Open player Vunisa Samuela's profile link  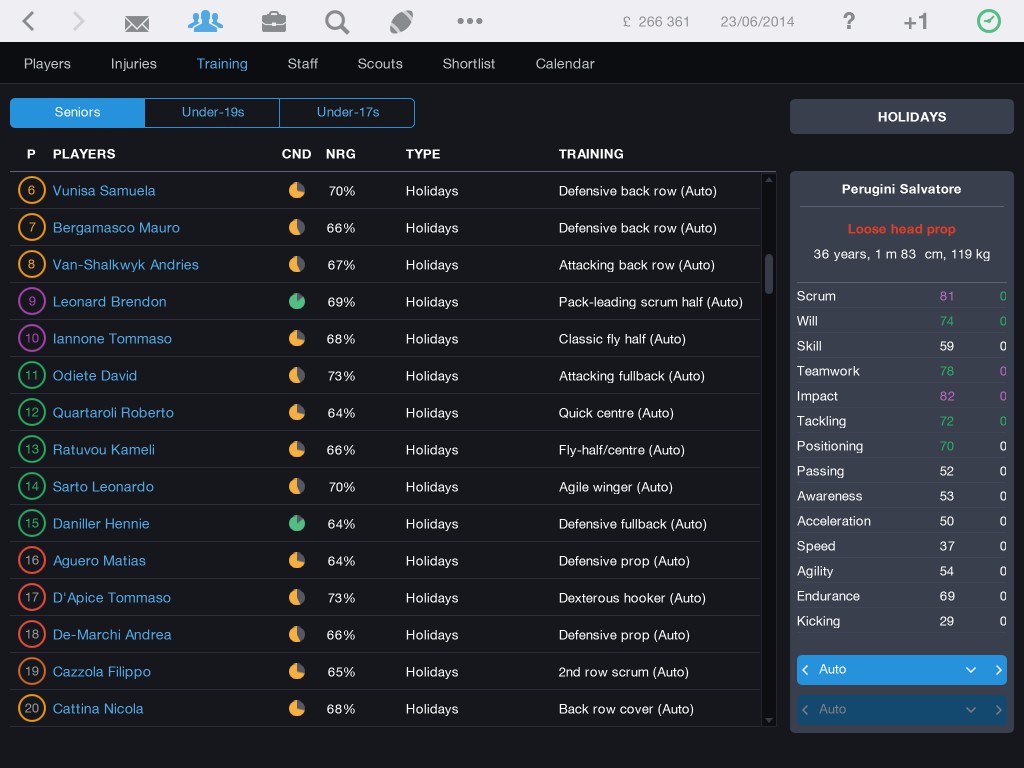pos(104,190)
